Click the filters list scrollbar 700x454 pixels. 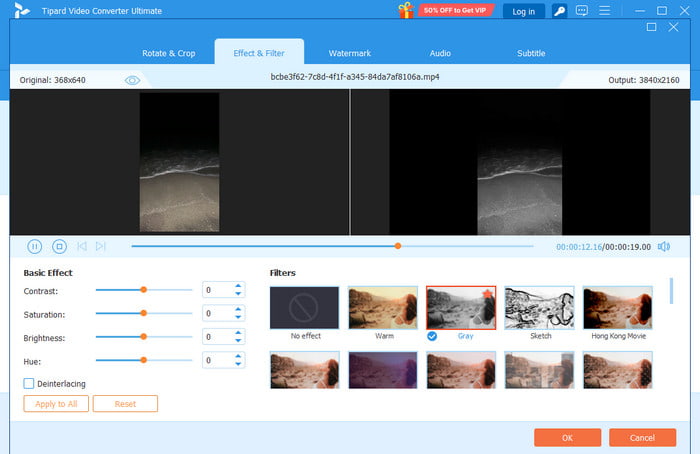671,291
